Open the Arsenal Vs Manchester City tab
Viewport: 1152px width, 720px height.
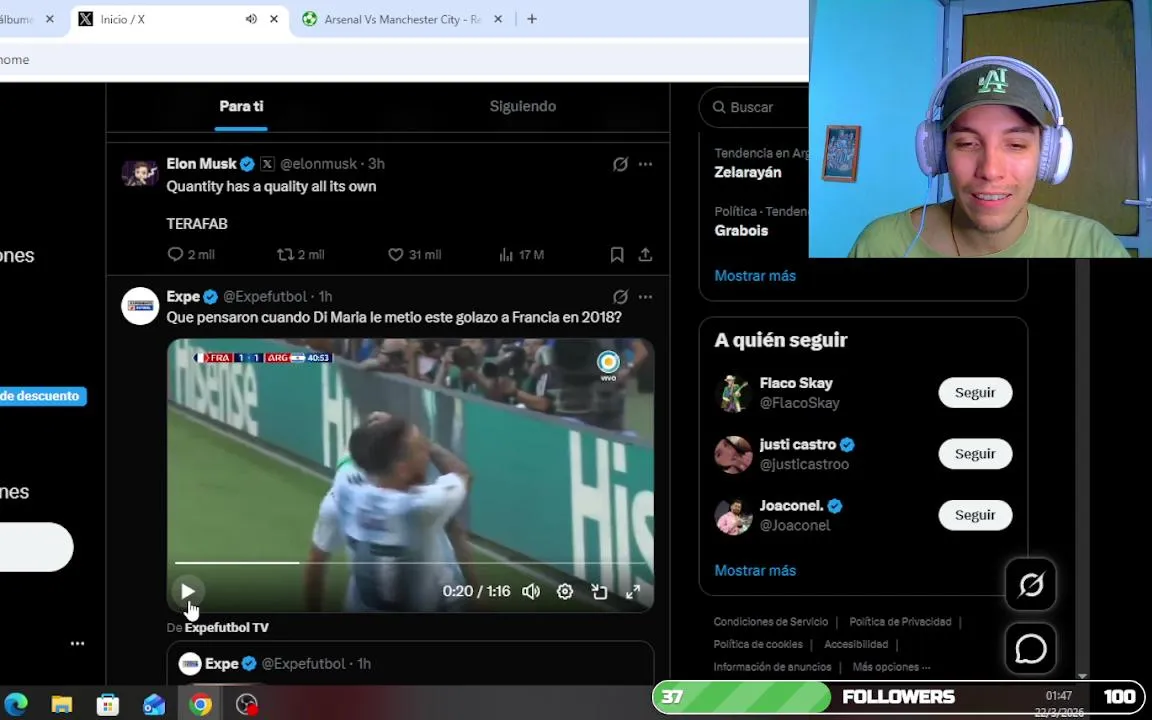click(x=401, y=19)
